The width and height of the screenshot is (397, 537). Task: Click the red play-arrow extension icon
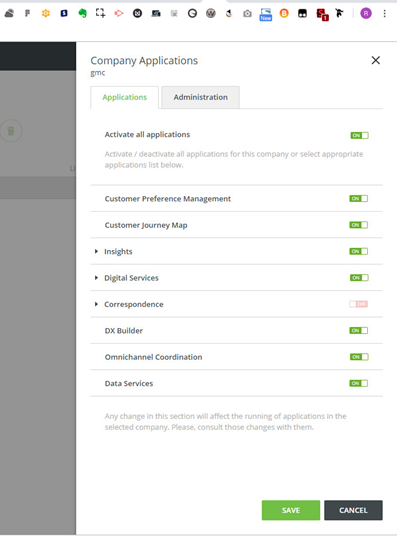click(x=119, y=13)
